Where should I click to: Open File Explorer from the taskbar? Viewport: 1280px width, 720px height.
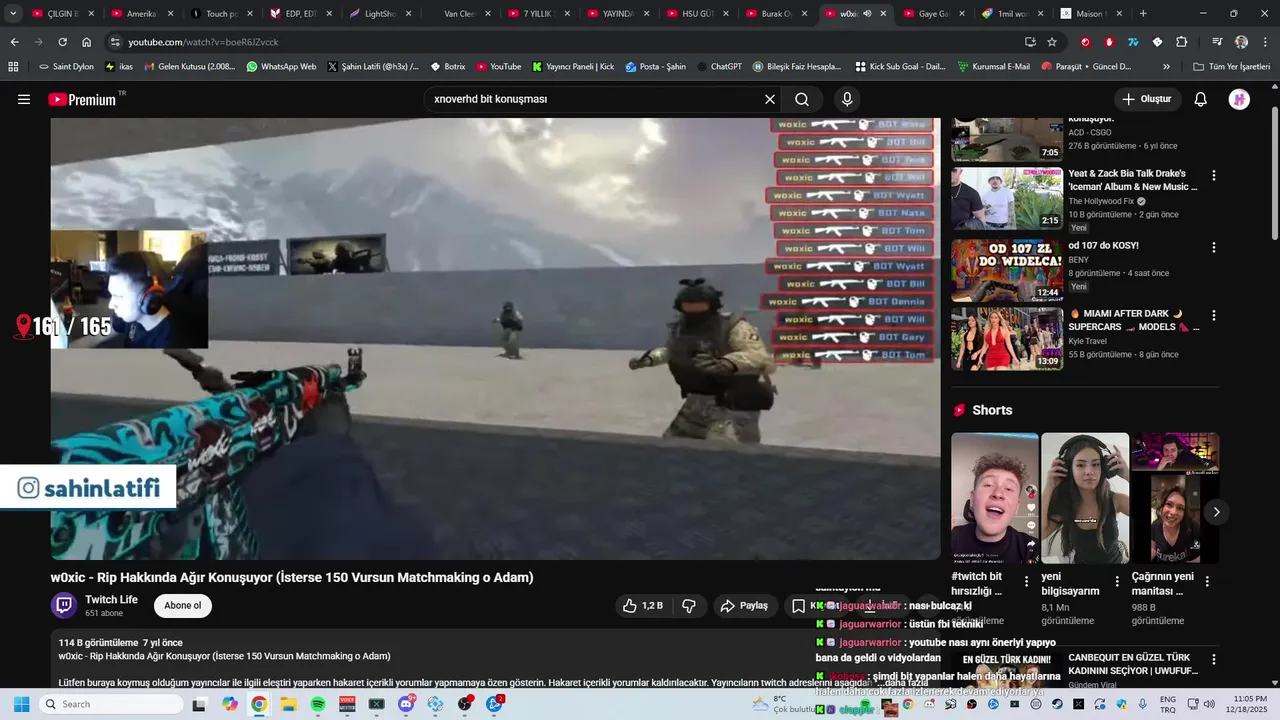[x=288, y=704]
